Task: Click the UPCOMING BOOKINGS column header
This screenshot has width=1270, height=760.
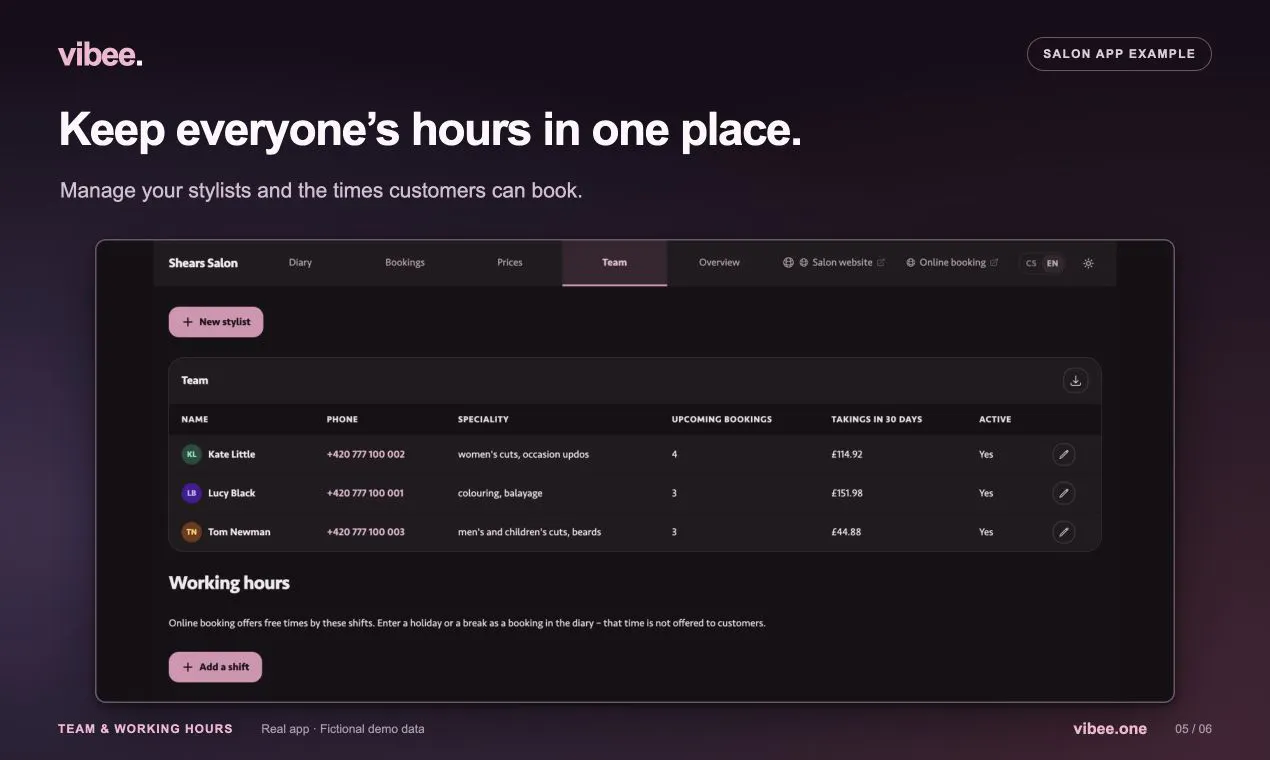Action: [722, 419]
